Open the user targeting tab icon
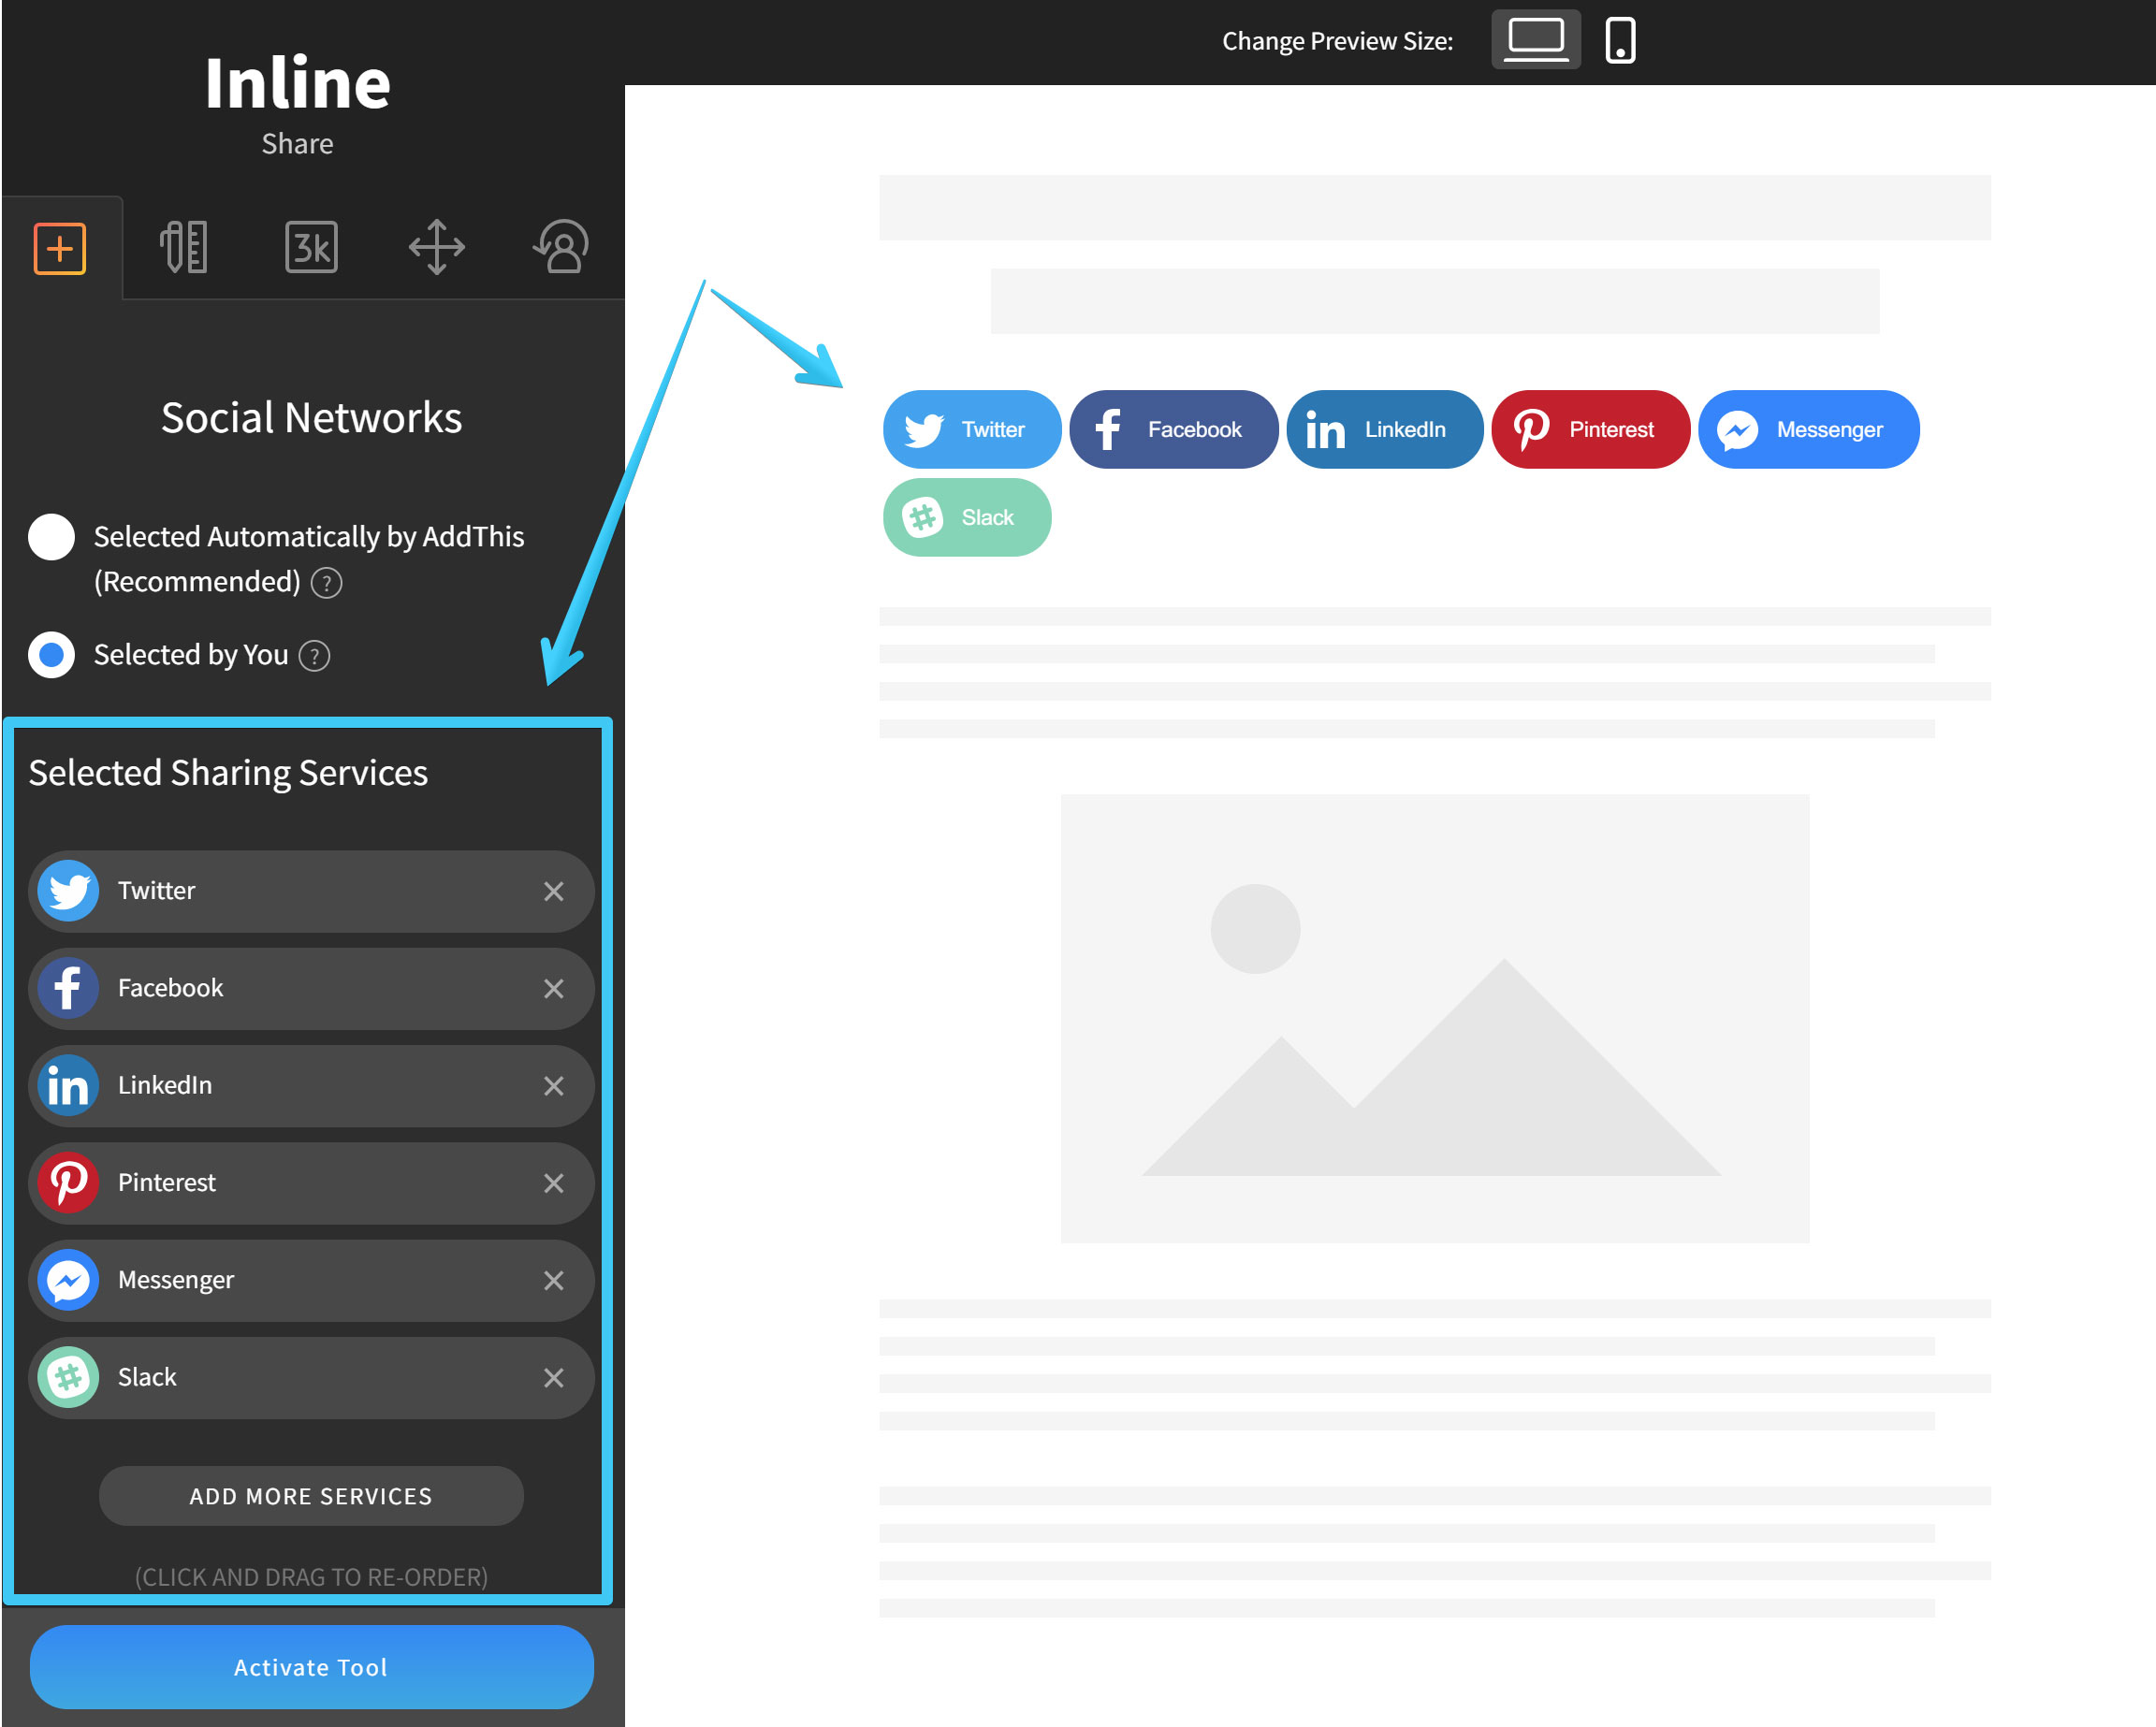 [x=562, y=247]
